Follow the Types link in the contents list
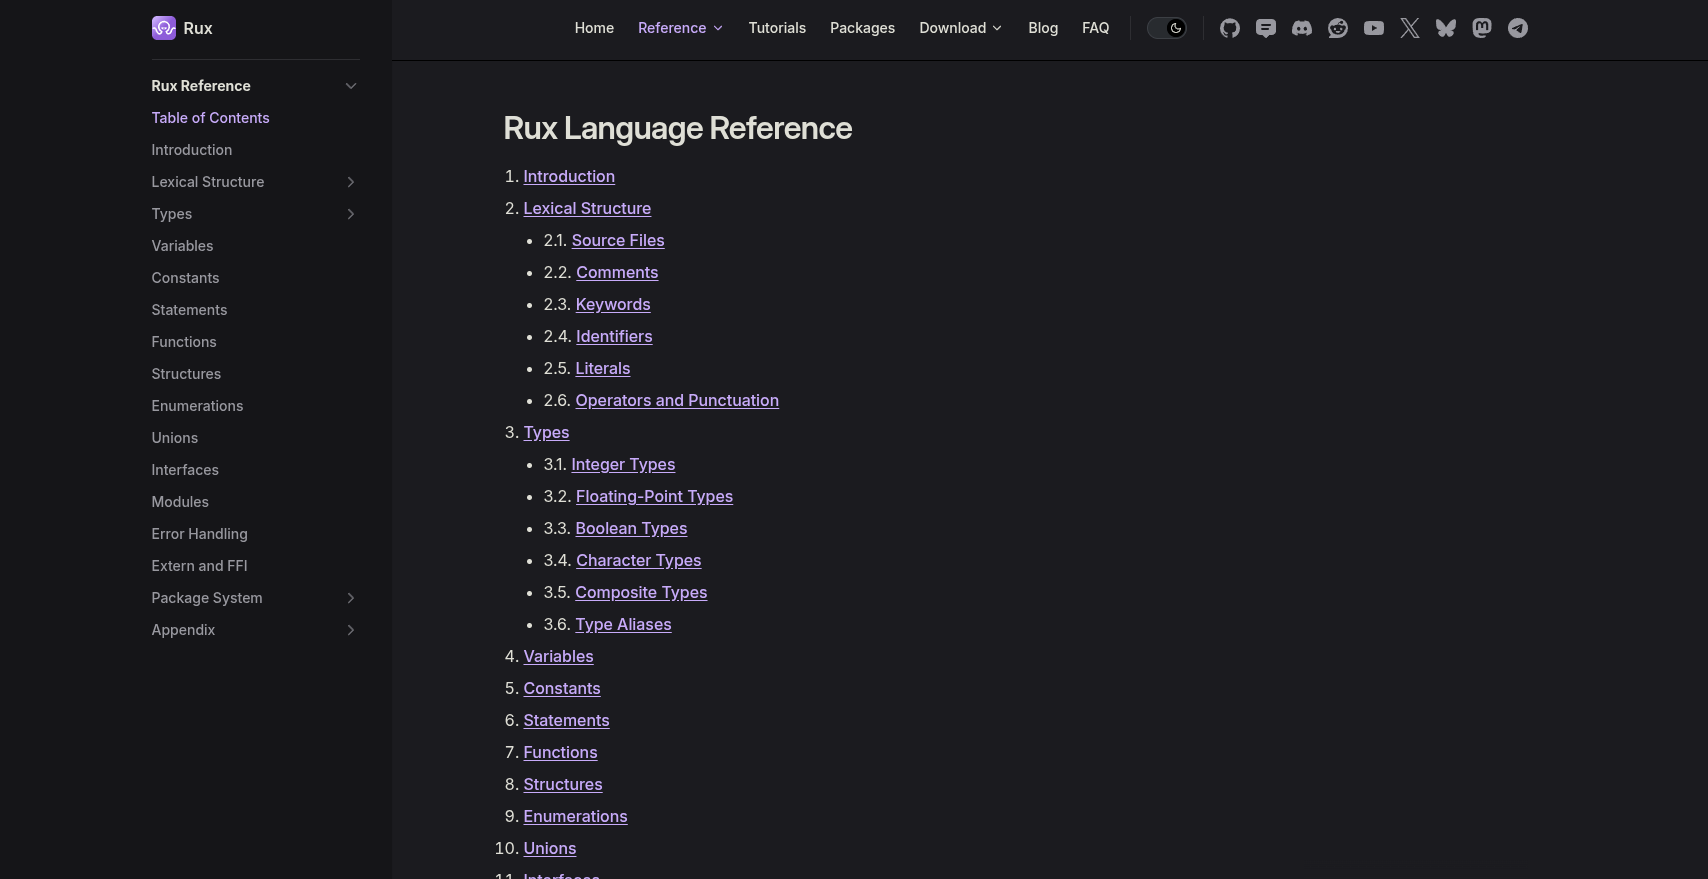This screenshot has width=1708, height=879. click(x=546, y=432)
